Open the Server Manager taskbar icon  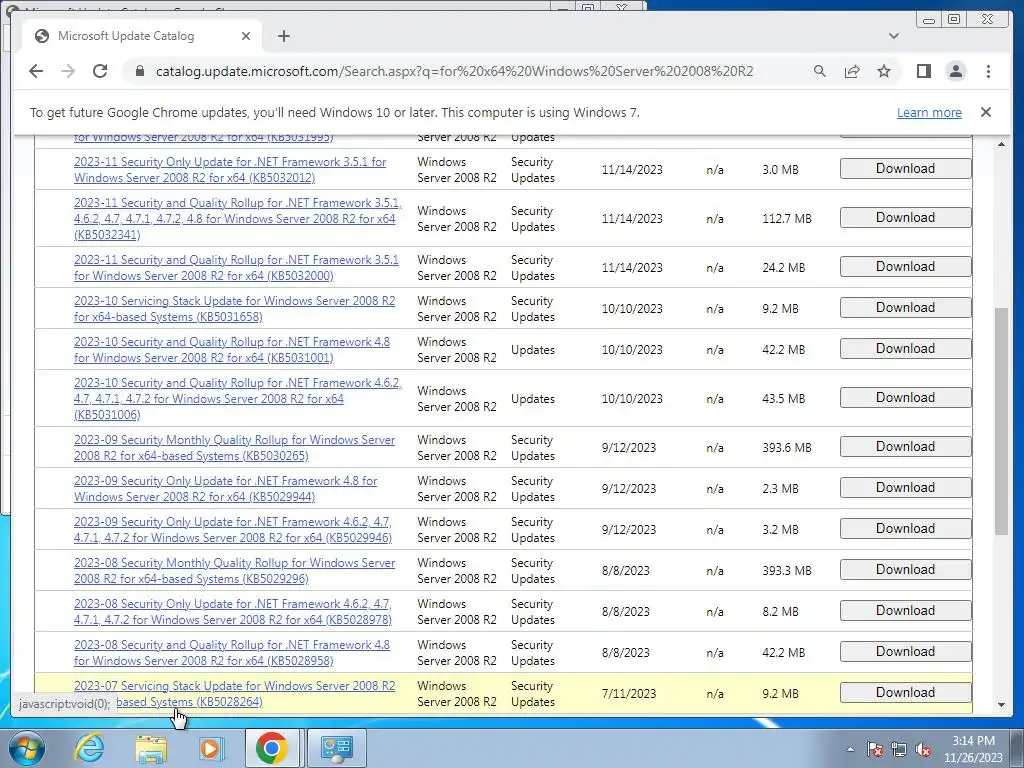(x=336, y=748)
